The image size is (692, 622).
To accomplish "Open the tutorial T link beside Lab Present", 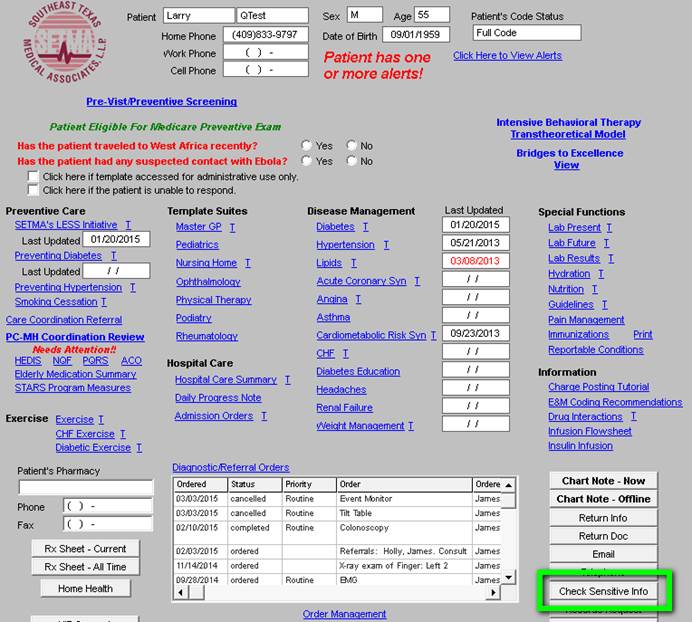I will pos(609,228).
